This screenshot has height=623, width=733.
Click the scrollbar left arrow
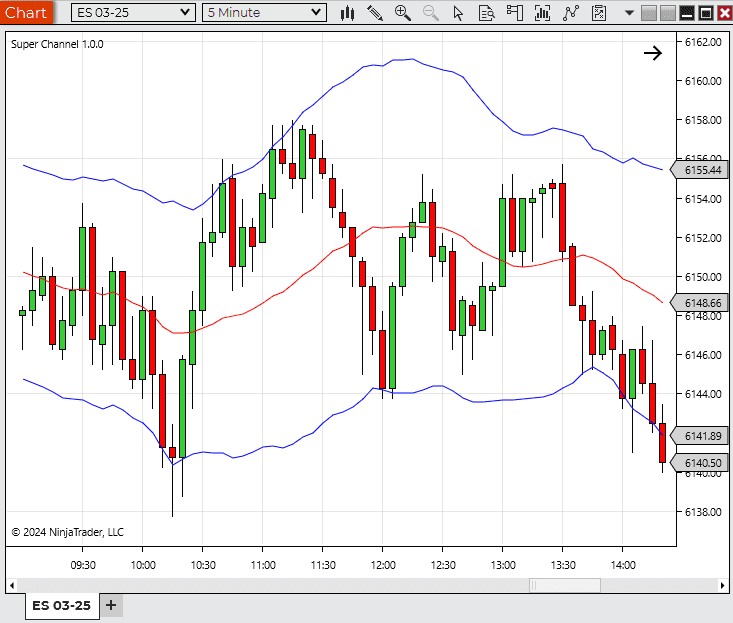click(12, 585)
